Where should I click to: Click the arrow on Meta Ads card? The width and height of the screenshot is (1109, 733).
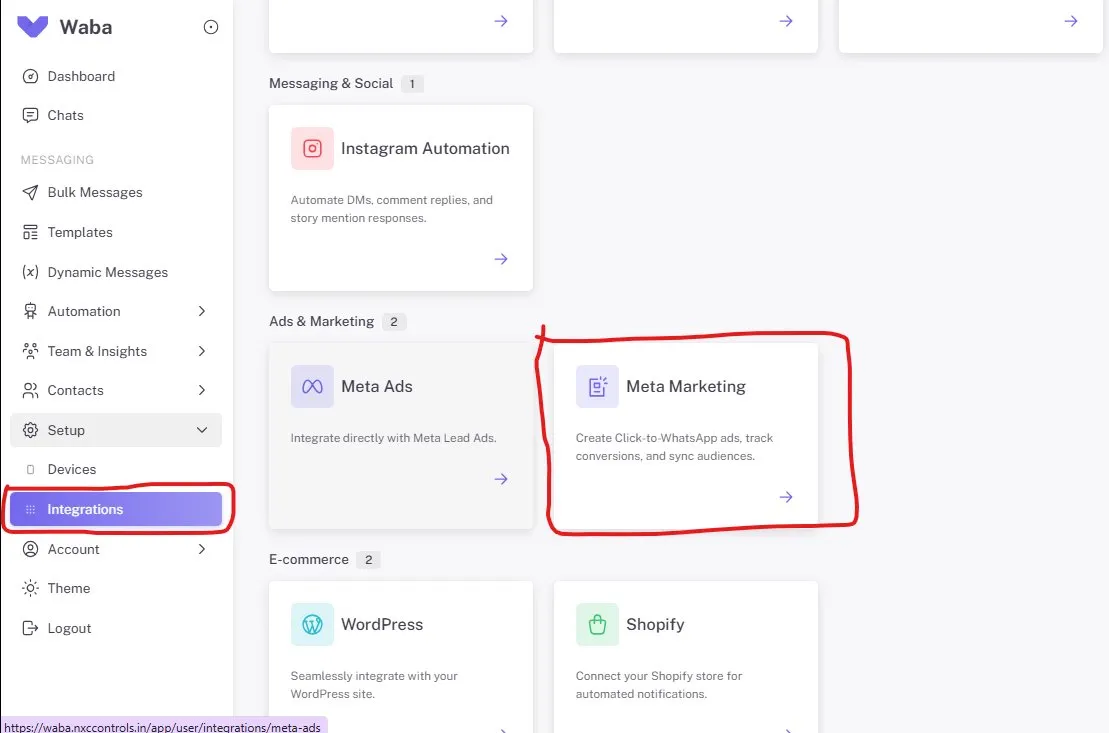tap(501, 479)
